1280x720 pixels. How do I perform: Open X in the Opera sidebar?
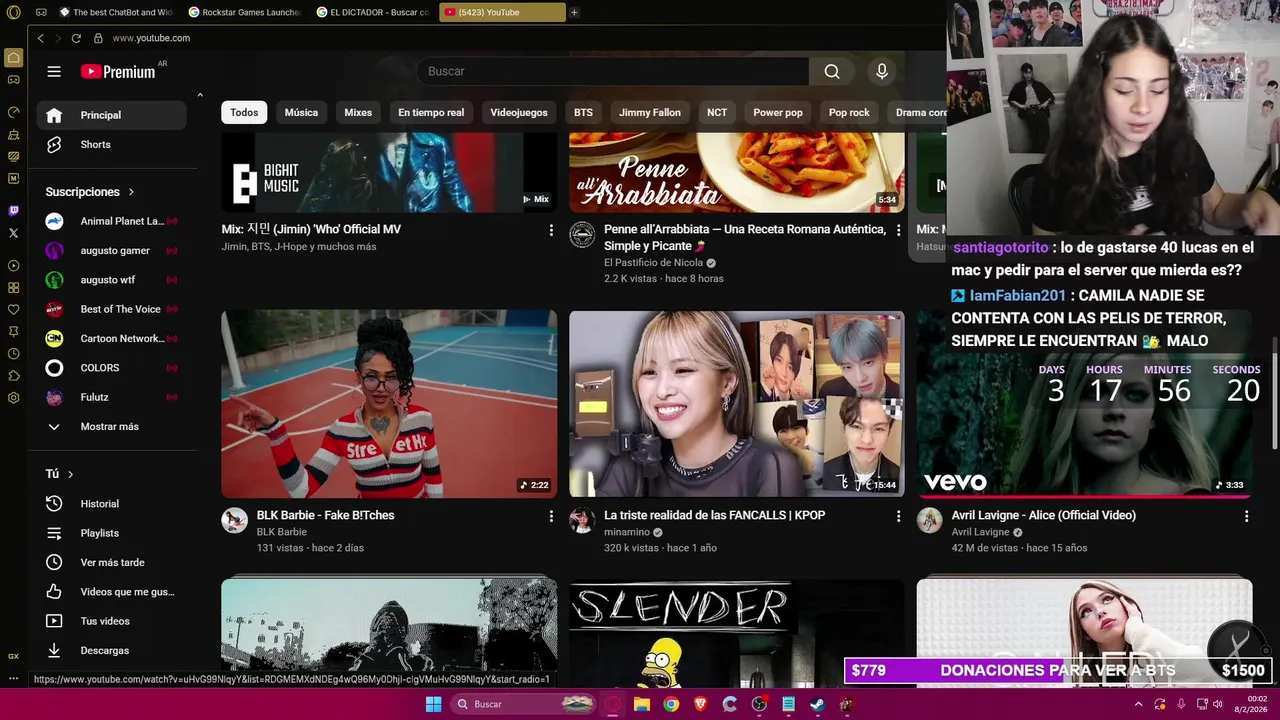(13, 233)
